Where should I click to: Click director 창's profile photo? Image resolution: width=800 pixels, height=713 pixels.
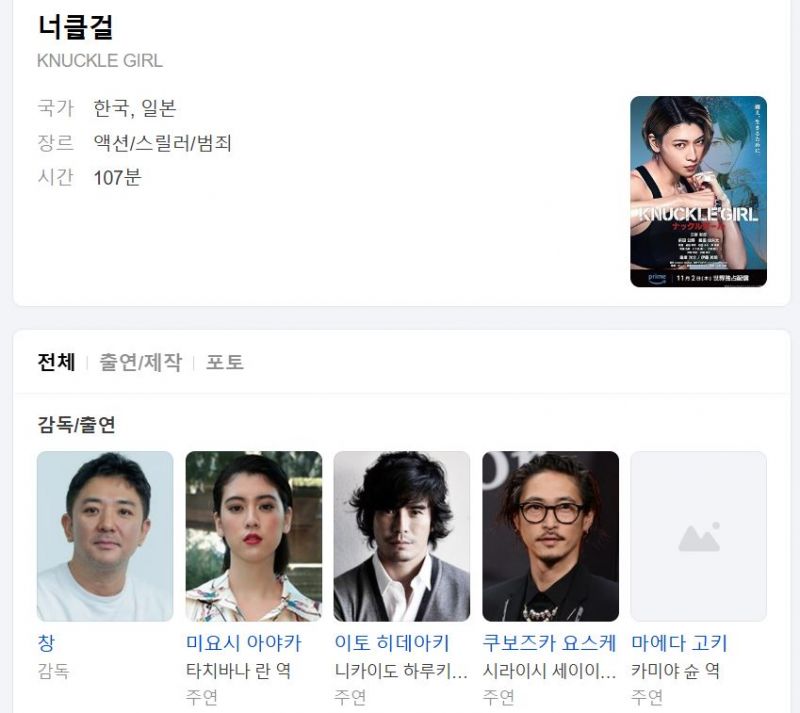click(105, 536)
